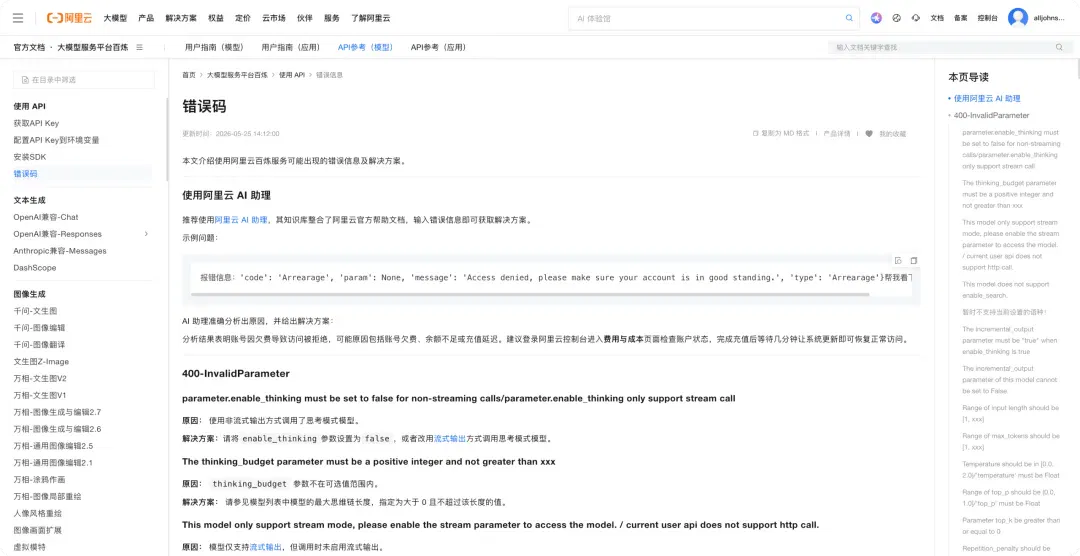1080x556 pixels.
Task: Open the purple AI assistant star icon
Action: [876, 19]
